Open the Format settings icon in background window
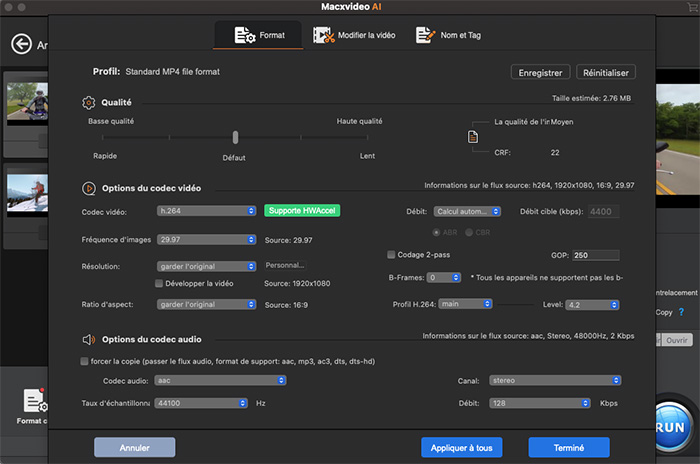 tap(35, 401)
